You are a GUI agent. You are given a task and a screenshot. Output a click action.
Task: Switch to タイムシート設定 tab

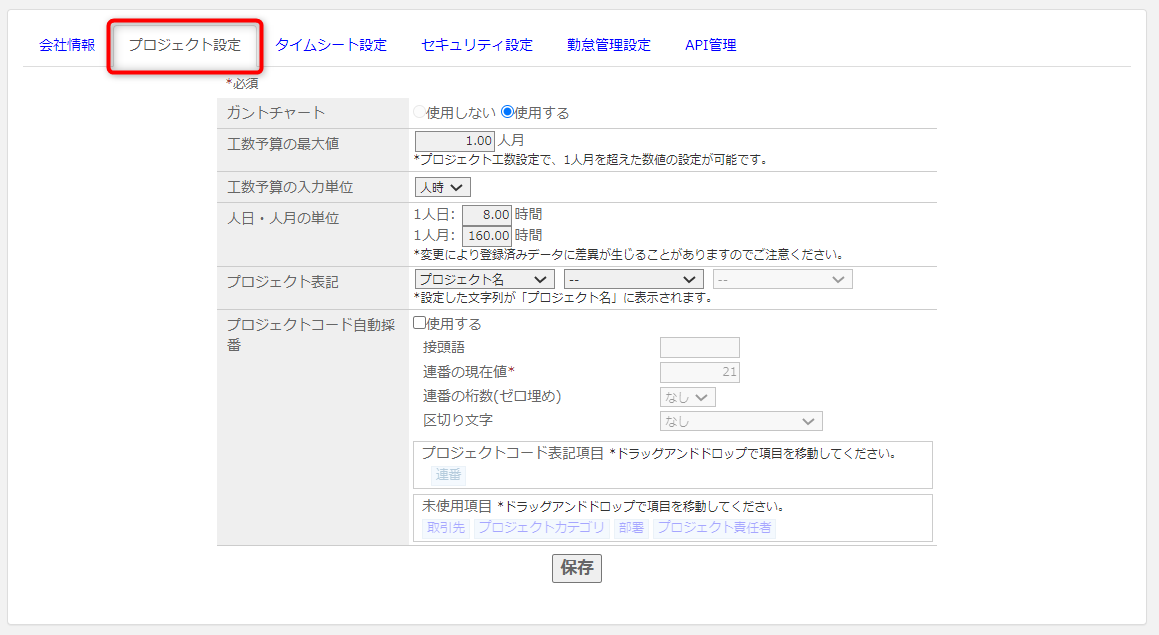click(x=331, y=45)
